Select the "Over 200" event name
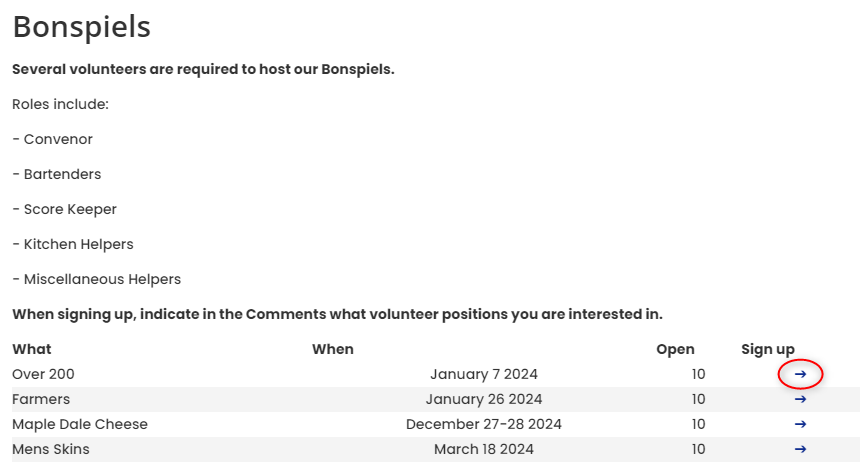 [x=43, y=374]
